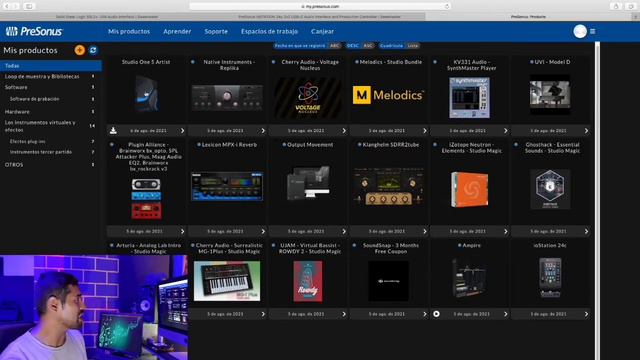Expand Klanghelm SDRR2tube card arrow
This screenshot has width=640, height=360.
click(x=425, y=231)
